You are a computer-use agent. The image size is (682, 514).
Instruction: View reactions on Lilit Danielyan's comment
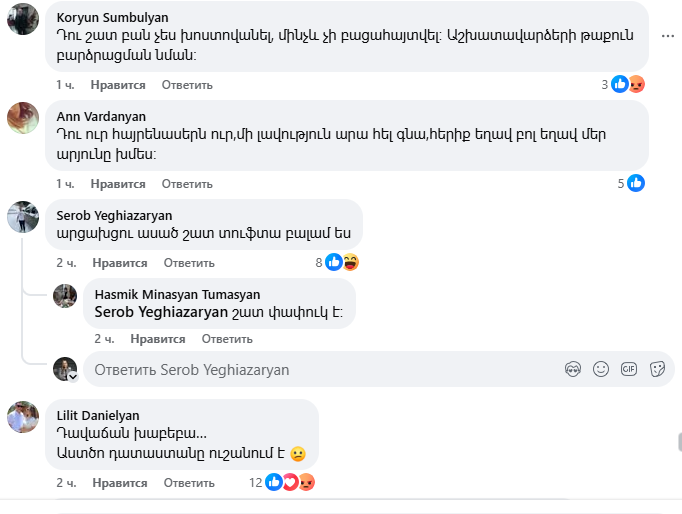pyautogui.click(x=289, y=483)
